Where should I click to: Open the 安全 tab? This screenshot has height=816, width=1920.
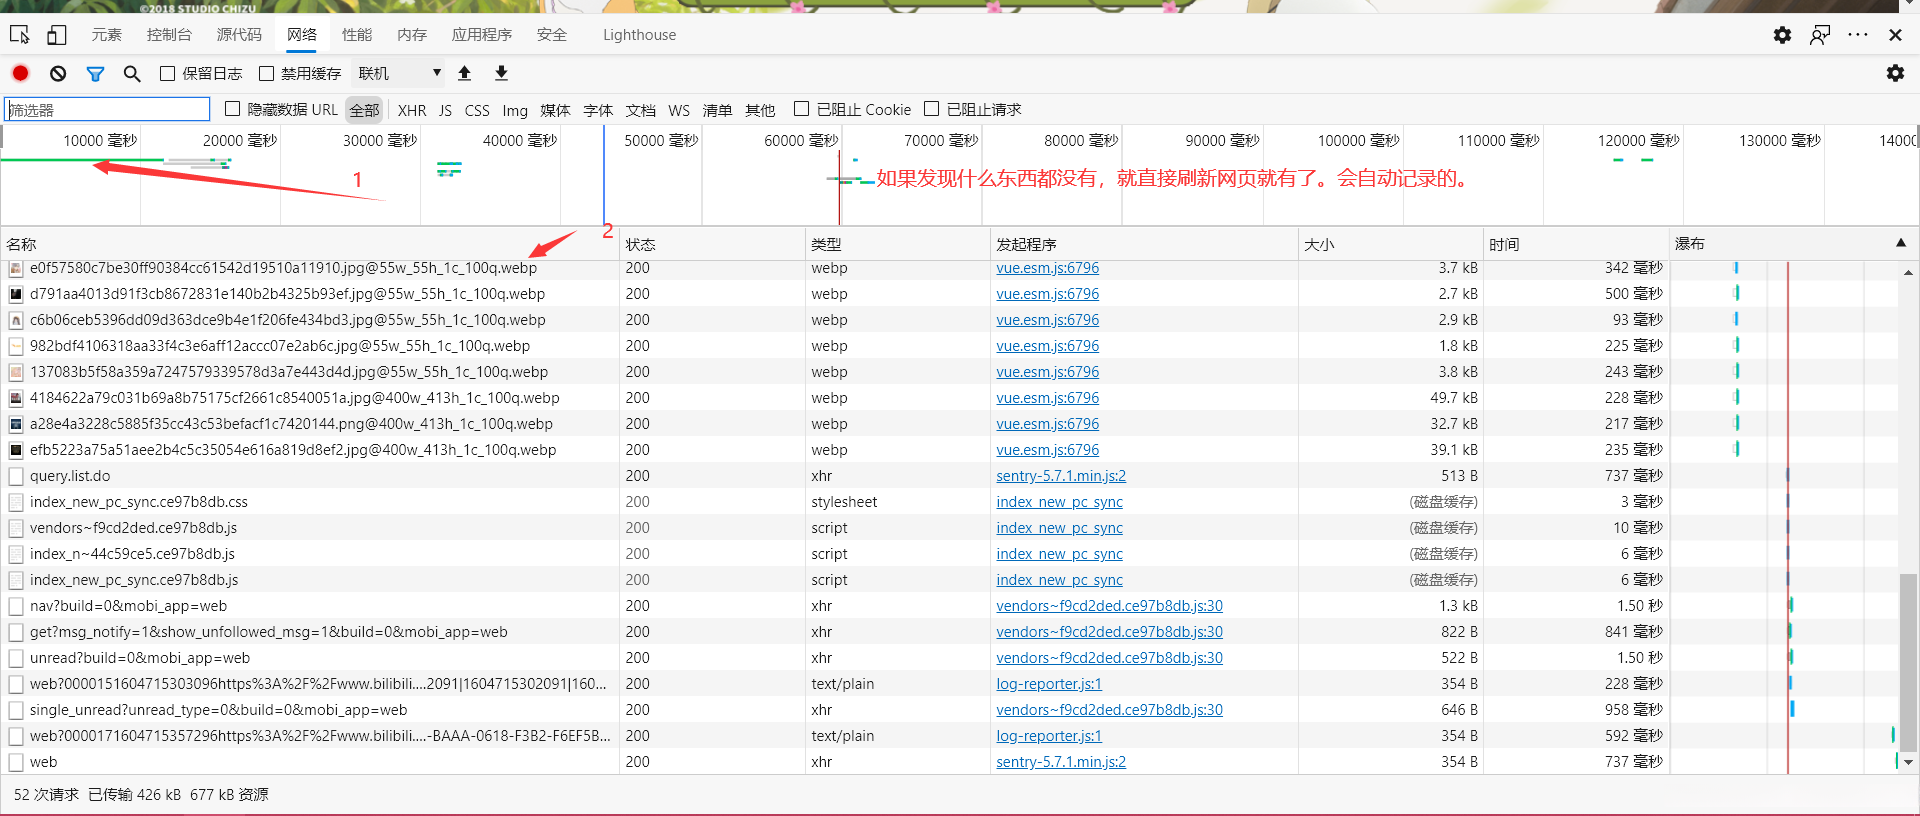pyautogui.click(x=552, y=35)
